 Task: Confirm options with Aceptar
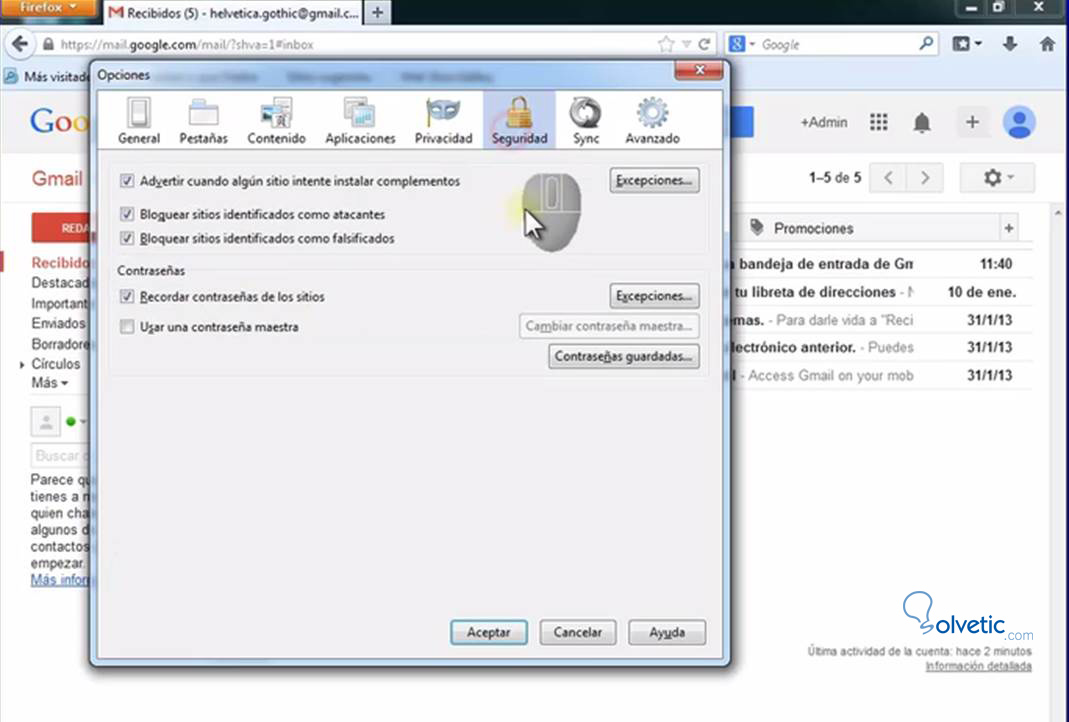click(488, 632)
